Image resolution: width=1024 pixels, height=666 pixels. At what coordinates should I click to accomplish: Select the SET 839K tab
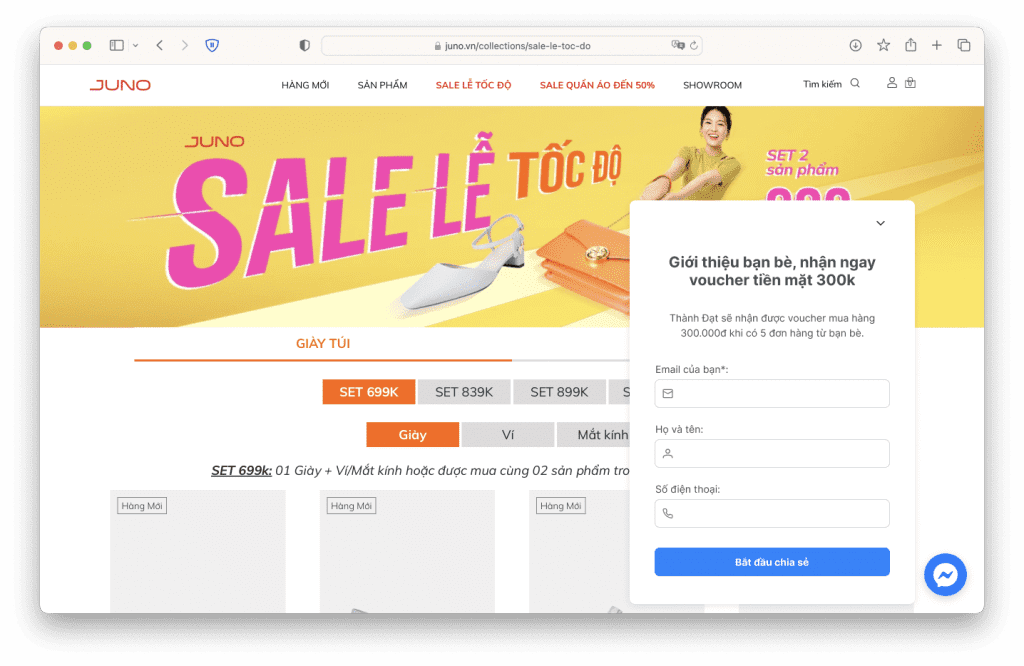click(x=464, y=392)
